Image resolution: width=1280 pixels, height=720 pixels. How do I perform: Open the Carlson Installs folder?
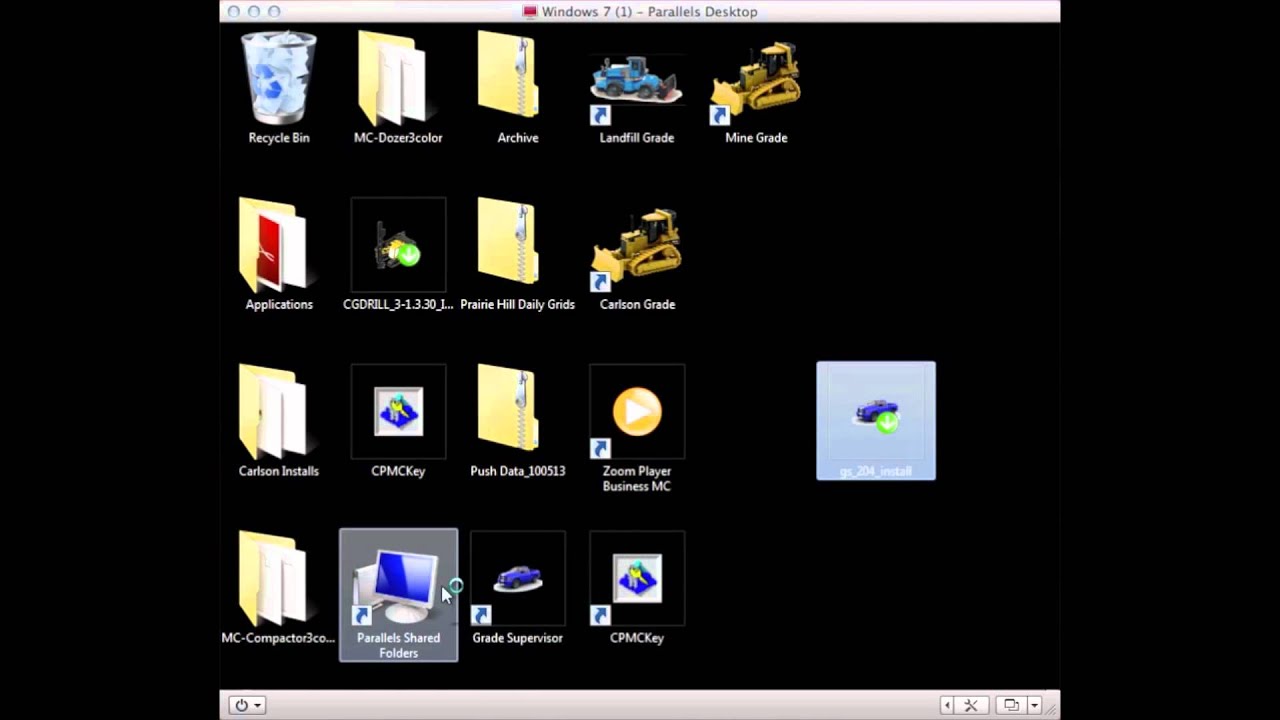[279, 421]
